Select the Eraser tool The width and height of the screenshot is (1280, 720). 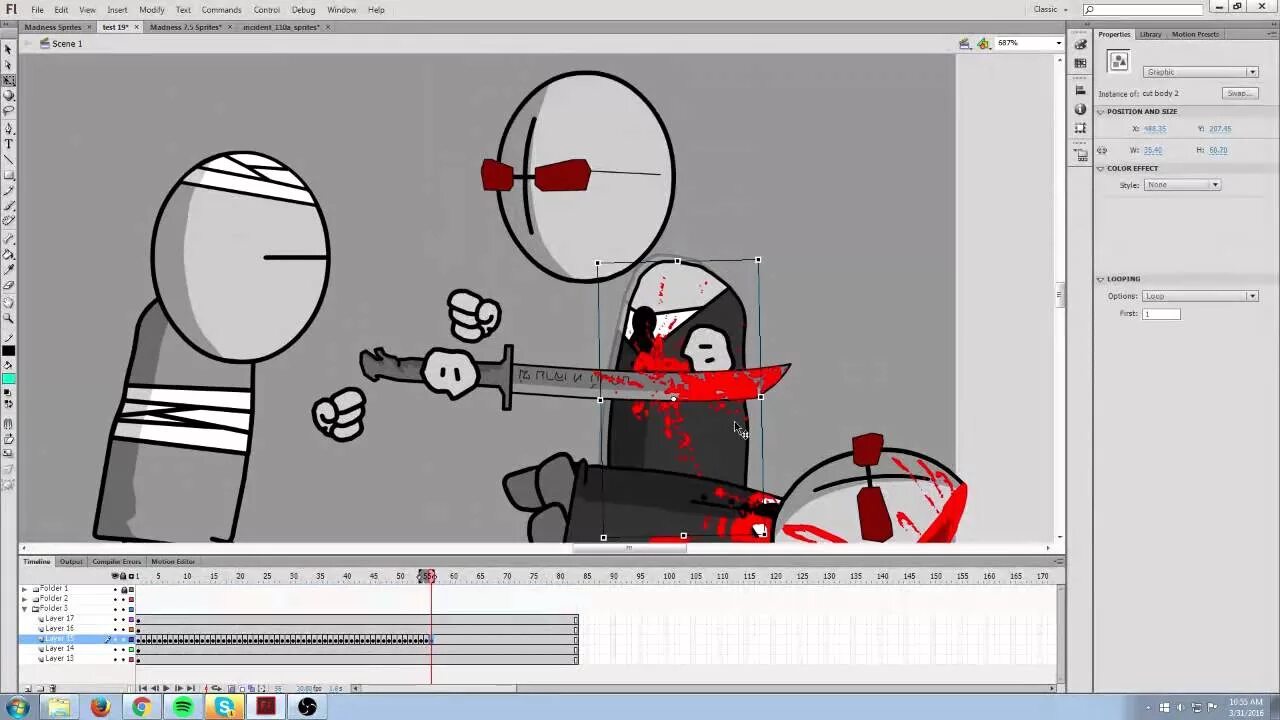[x=8, y=286]
